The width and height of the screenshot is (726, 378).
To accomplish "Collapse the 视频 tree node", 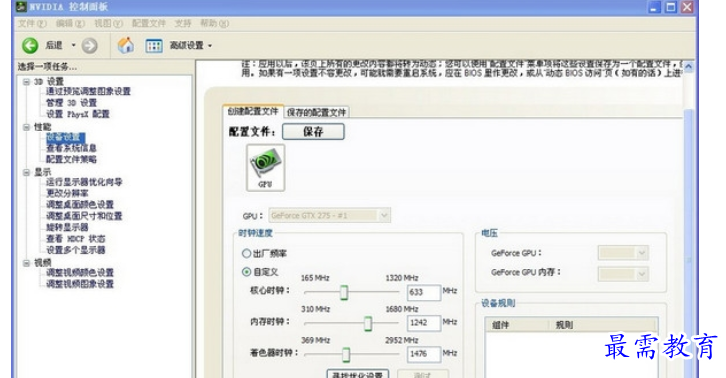I will point(26,263).
